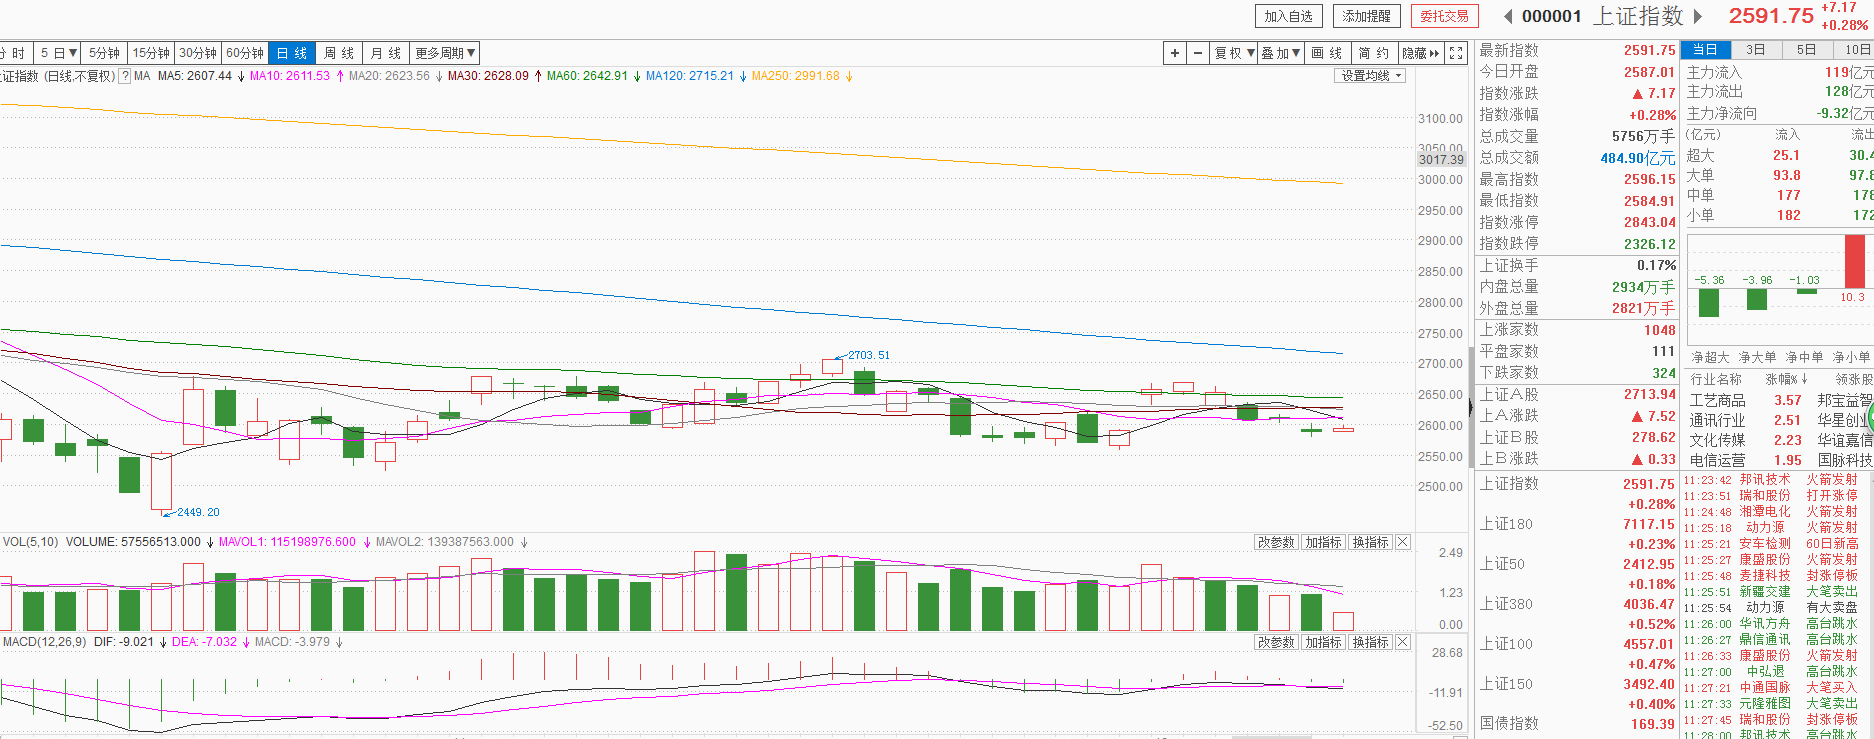Click 简约 simple mode button
Viewport: 1874px width, 739px height.
1374,53
